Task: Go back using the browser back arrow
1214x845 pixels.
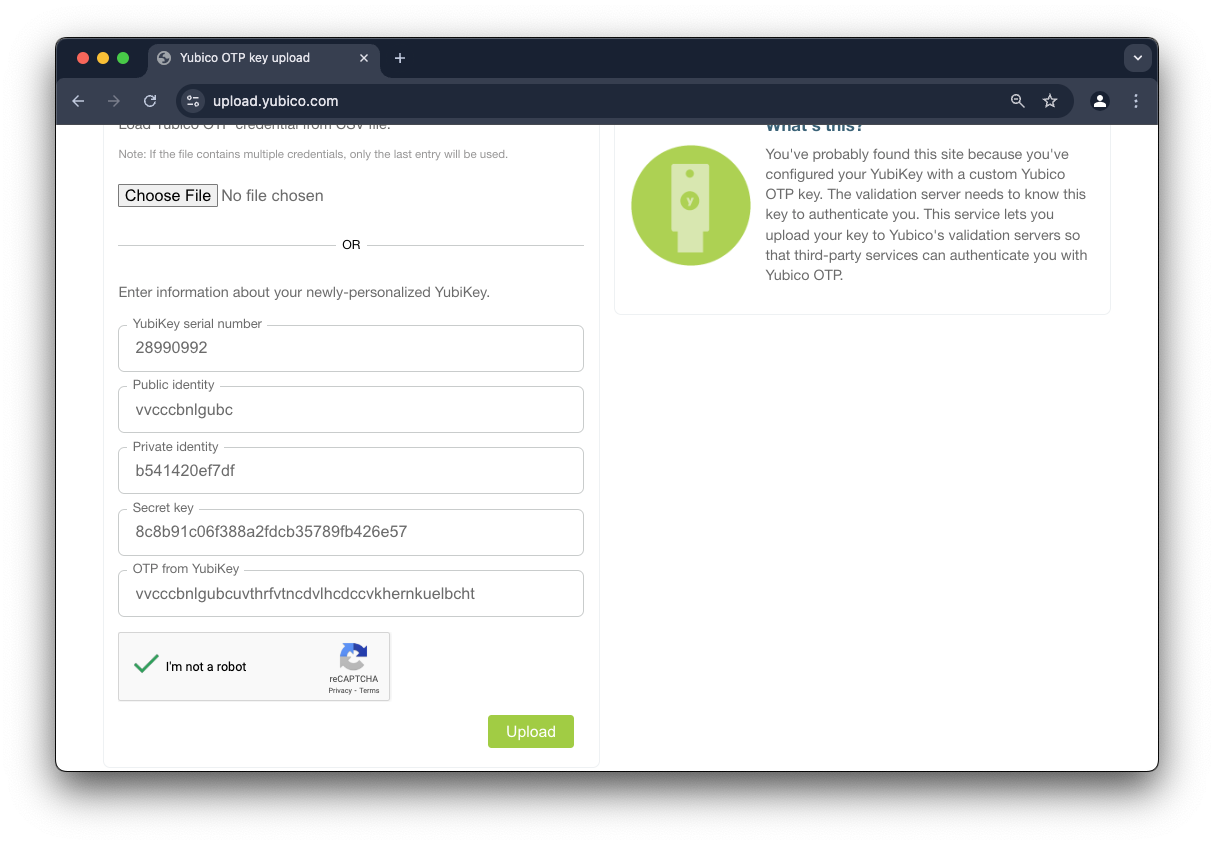Action: 78,101
